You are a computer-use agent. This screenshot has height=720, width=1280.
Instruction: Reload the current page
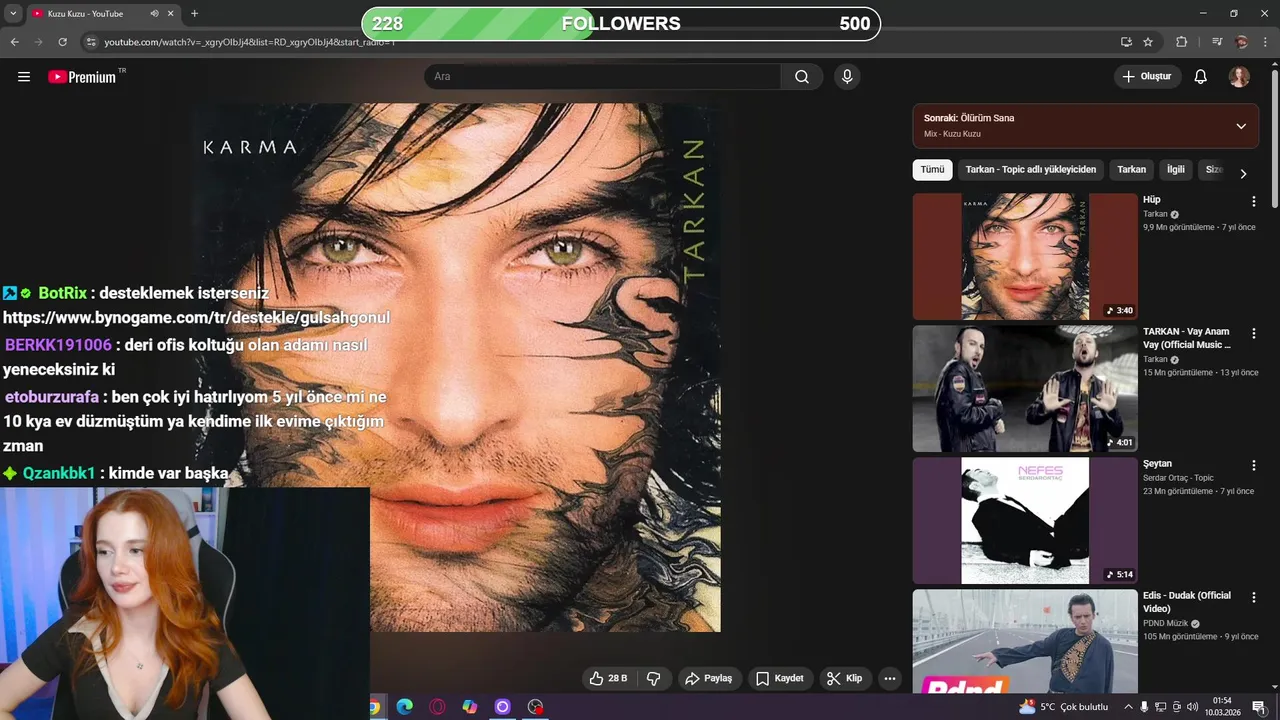(x=62, y=42)
